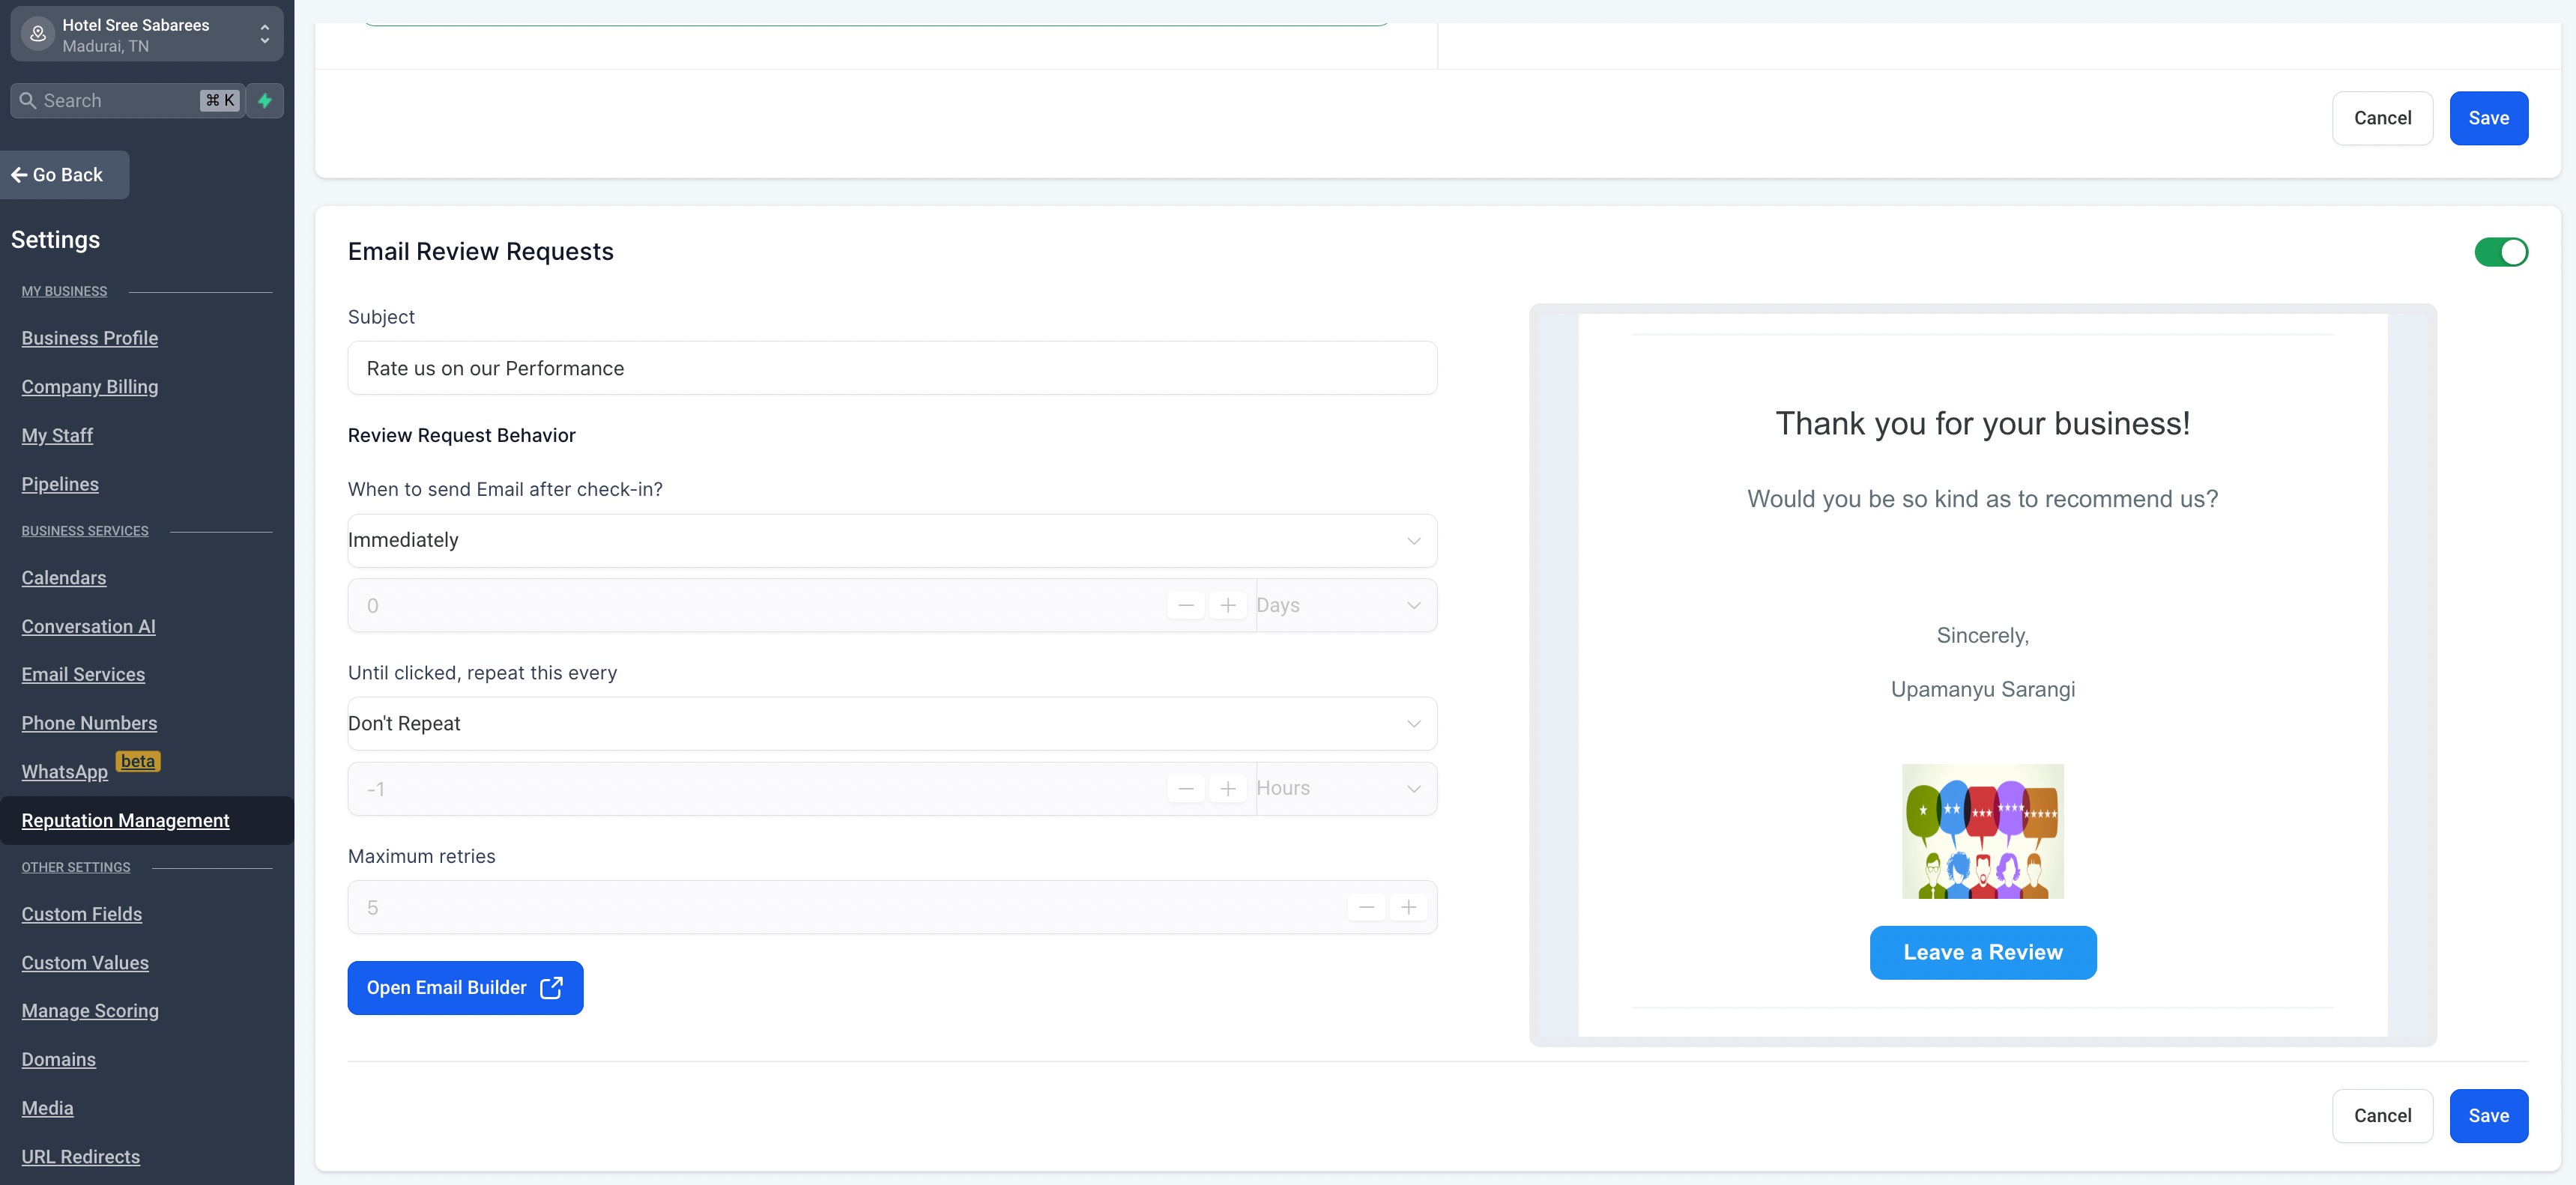
Task: Click the bottom Save button
Action: tap(2487, 1116)
